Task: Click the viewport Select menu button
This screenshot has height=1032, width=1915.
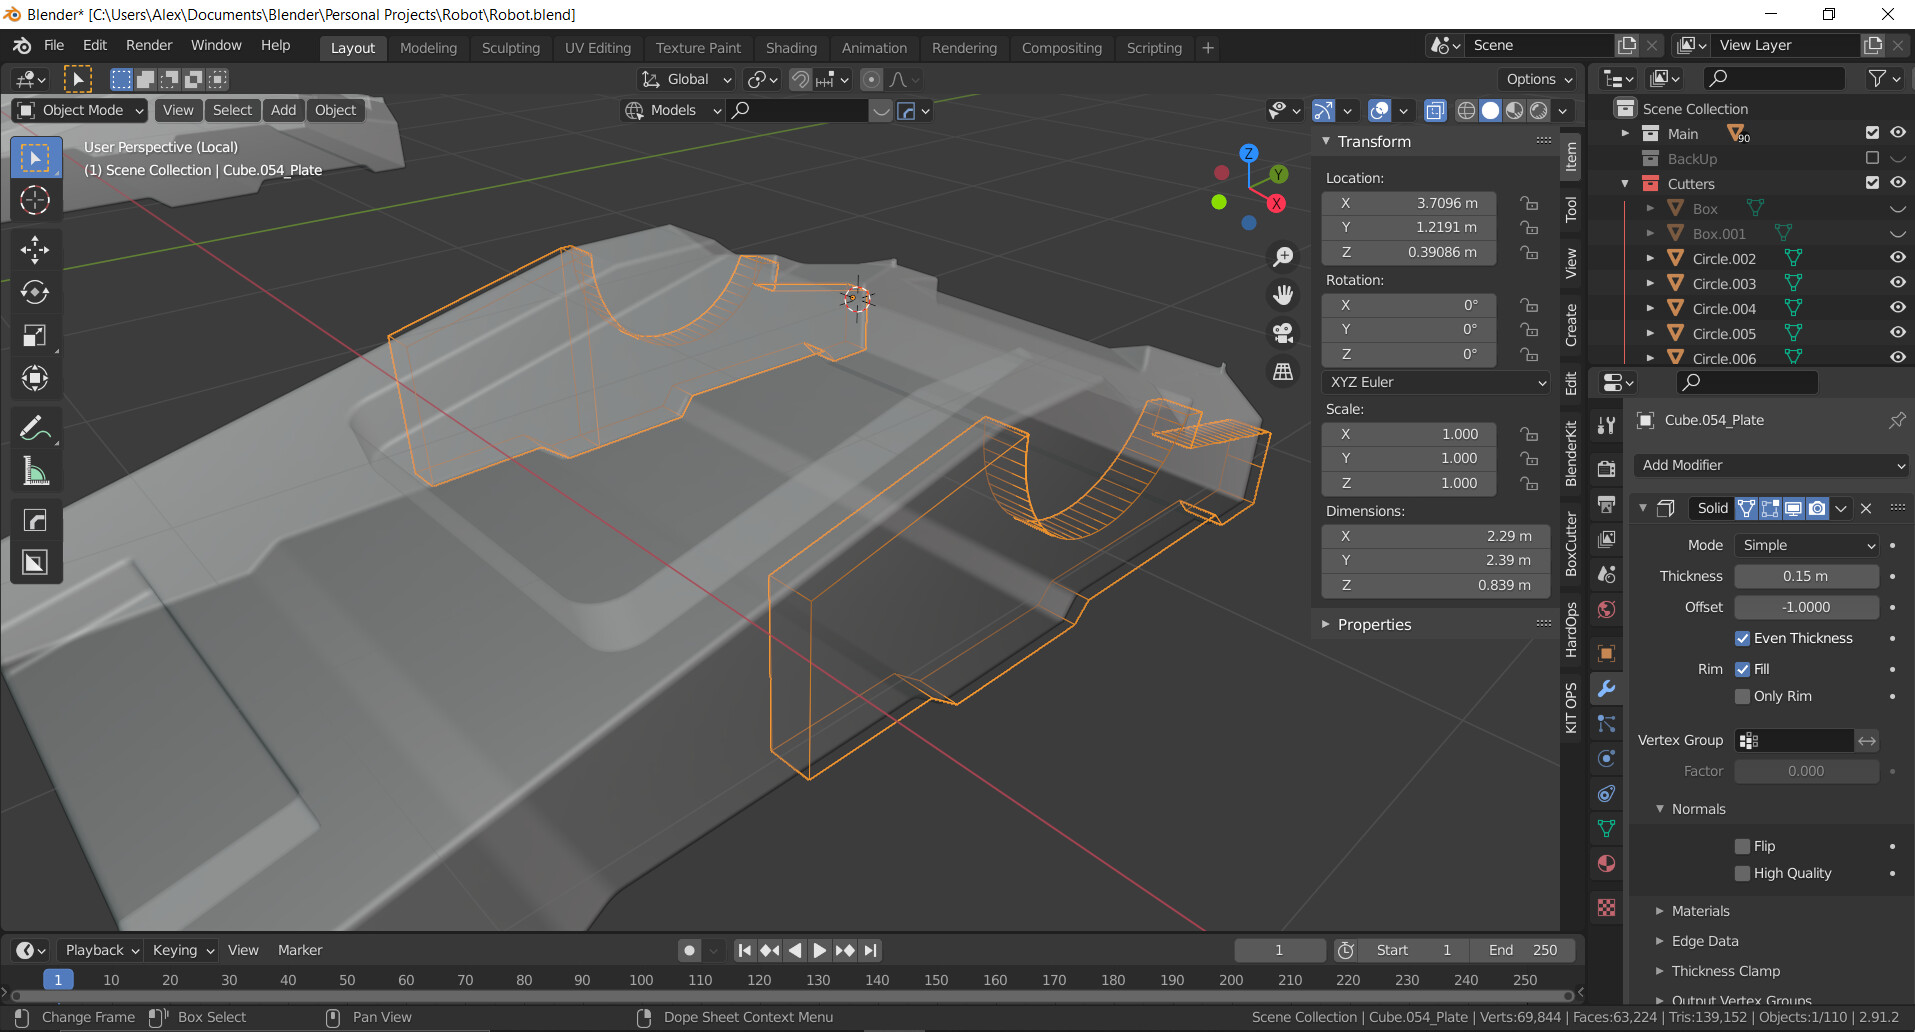Action: point(232,110)
